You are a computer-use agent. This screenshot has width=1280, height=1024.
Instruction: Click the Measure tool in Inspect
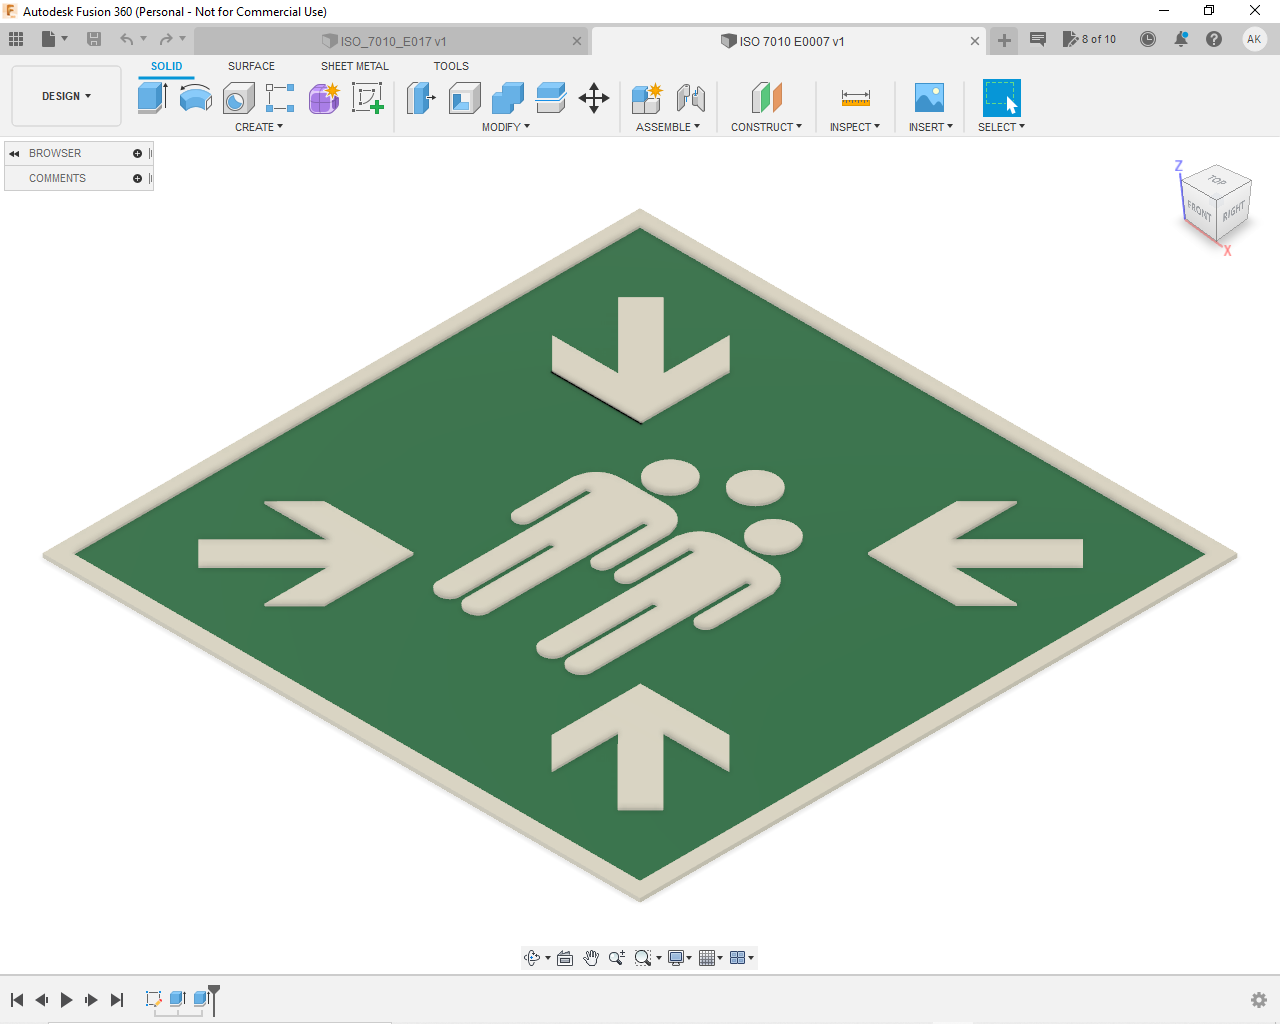click(856, 98)
